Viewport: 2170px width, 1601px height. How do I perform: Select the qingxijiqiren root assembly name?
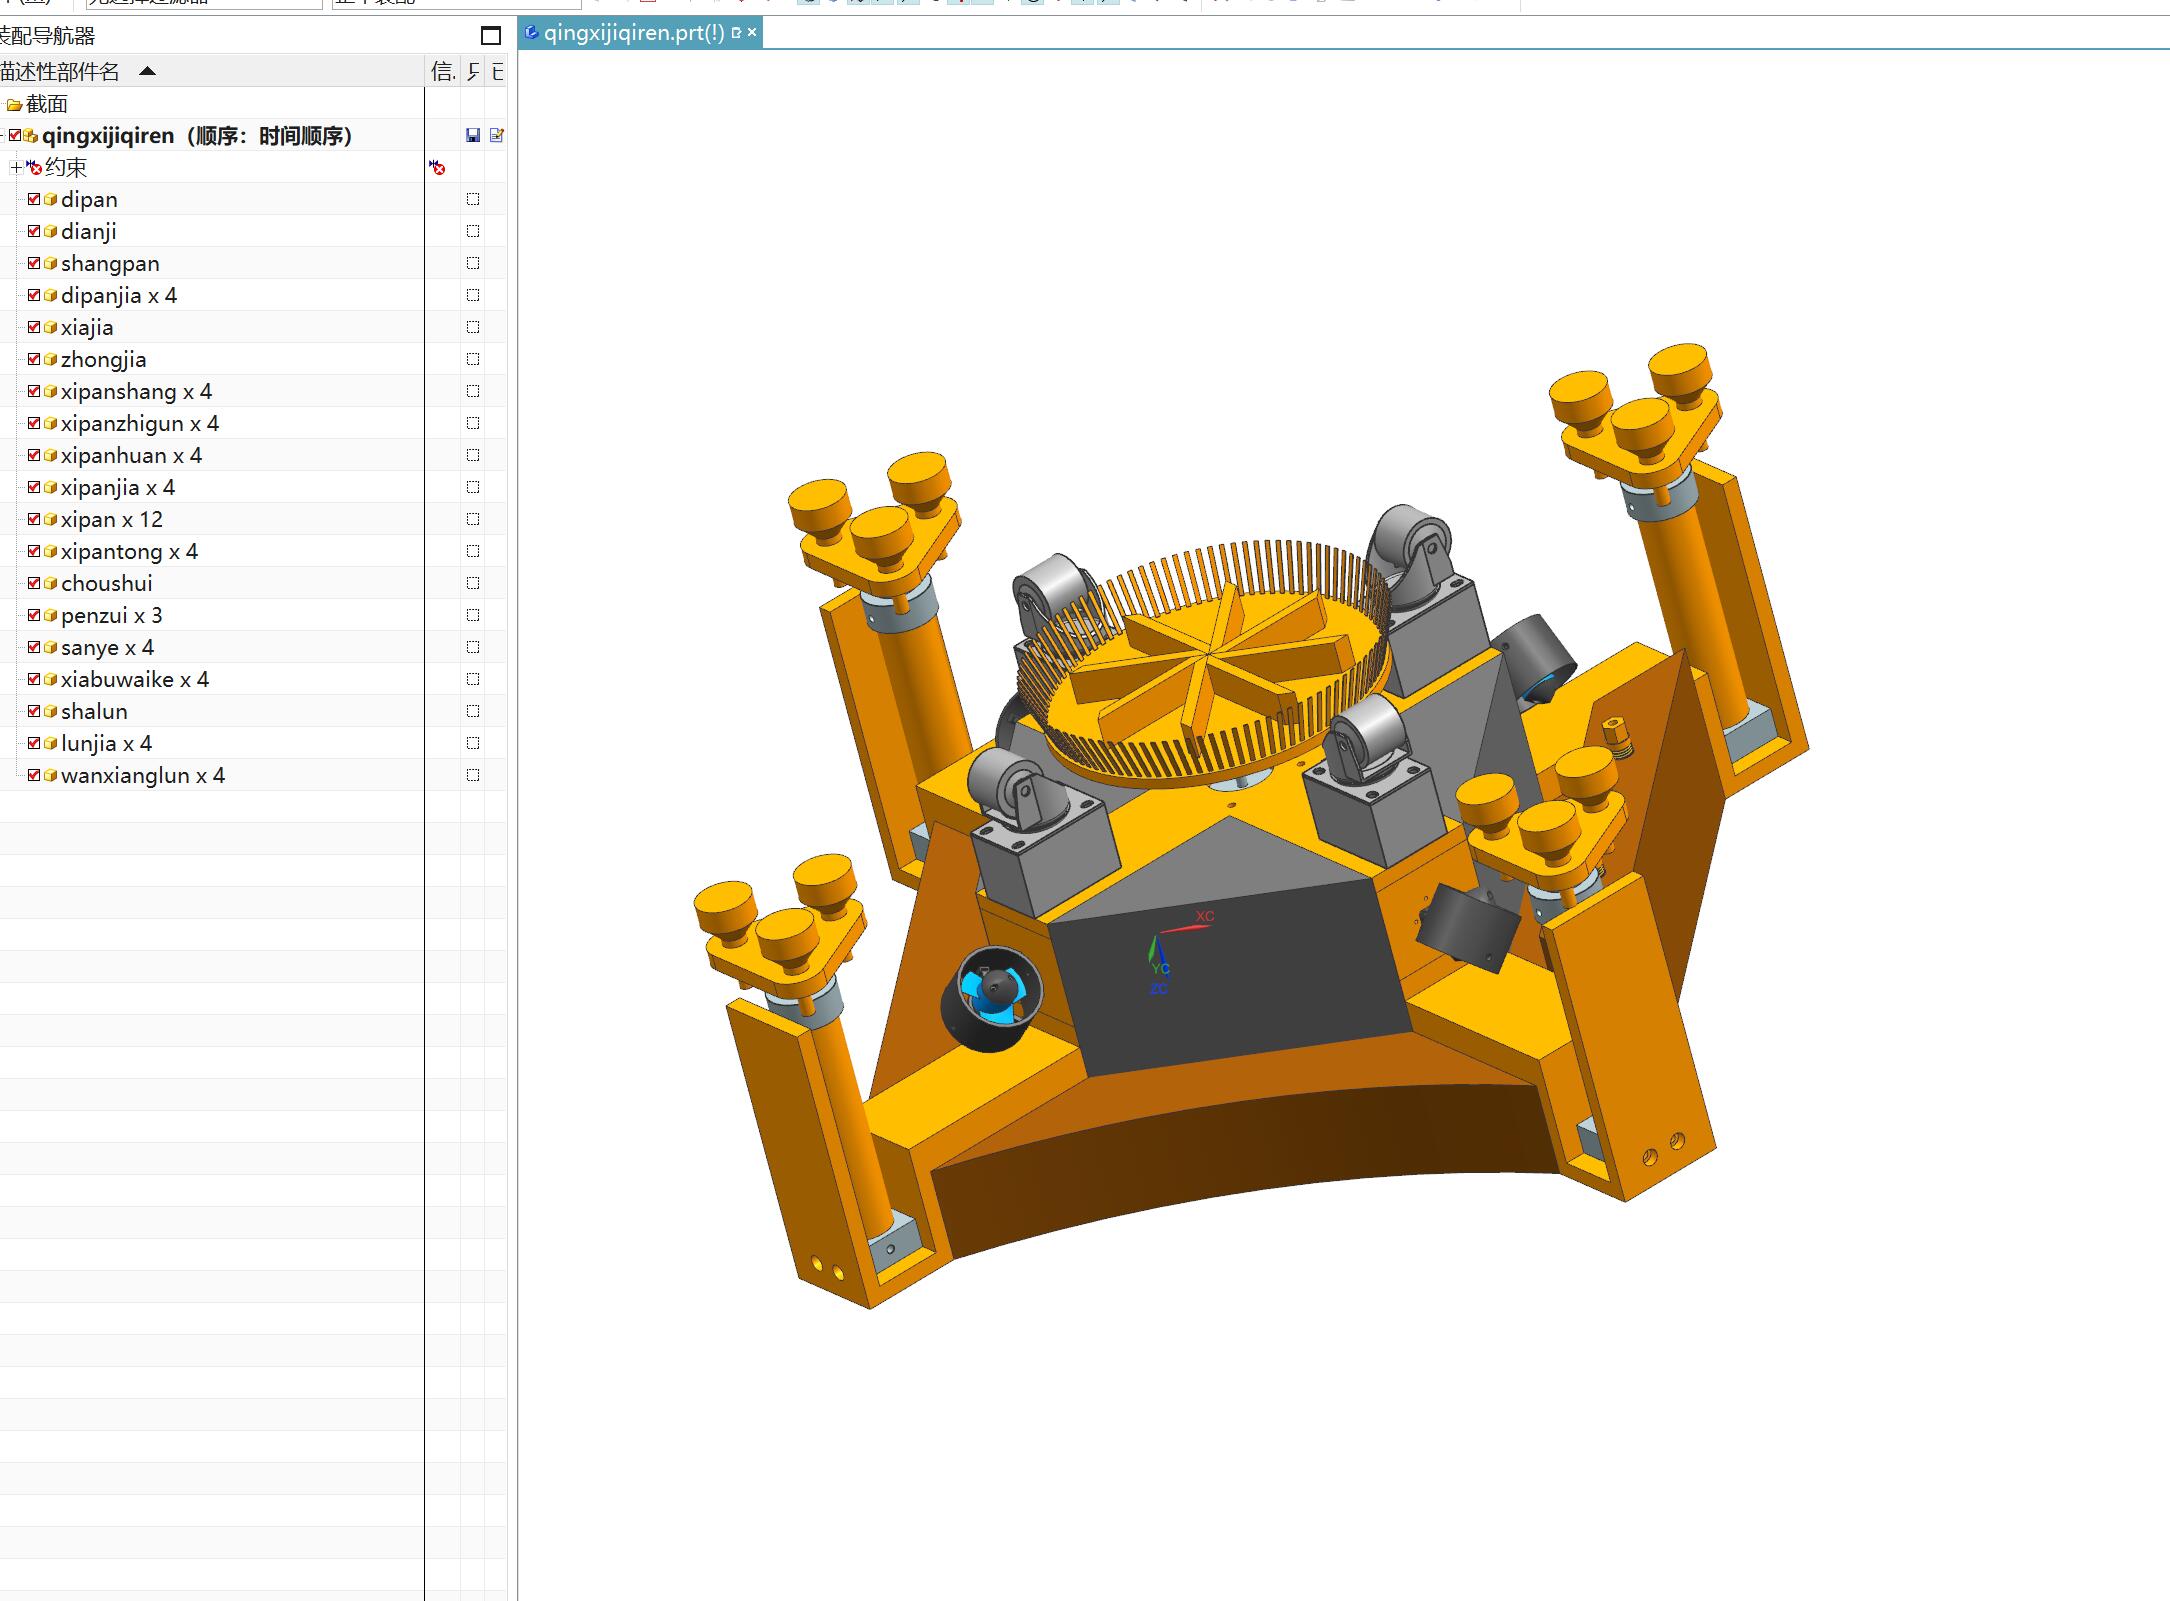197,136
